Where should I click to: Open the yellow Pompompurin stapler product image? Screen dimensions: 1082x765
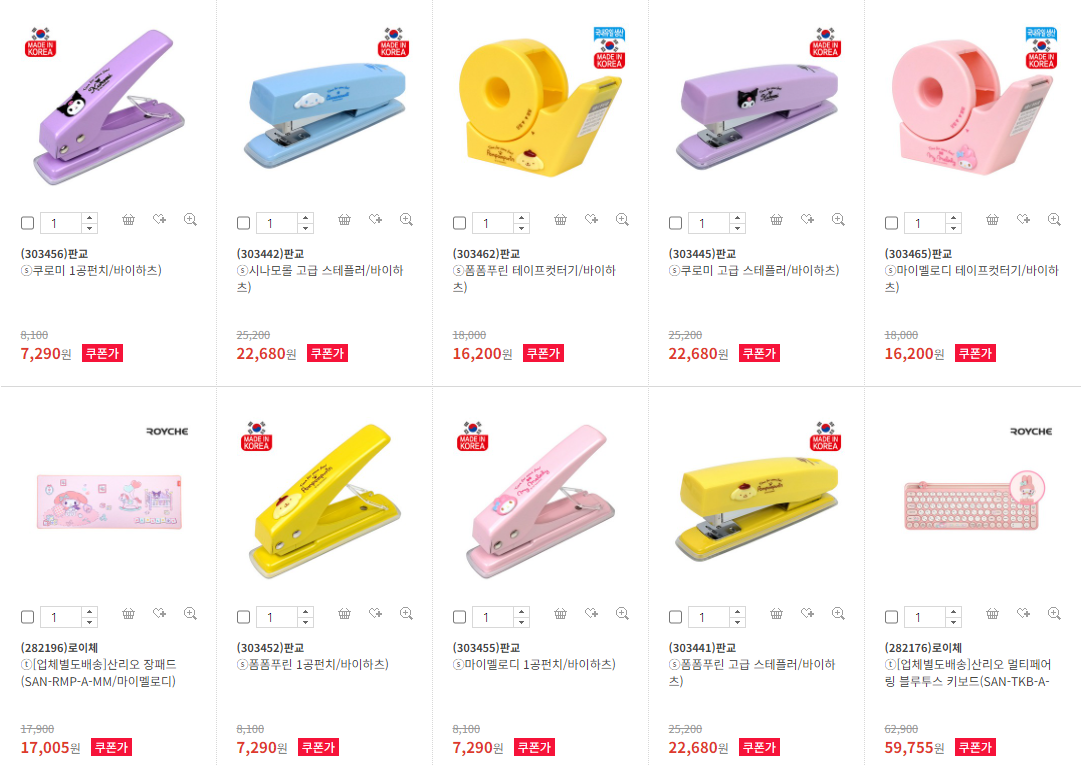[756, 504]
